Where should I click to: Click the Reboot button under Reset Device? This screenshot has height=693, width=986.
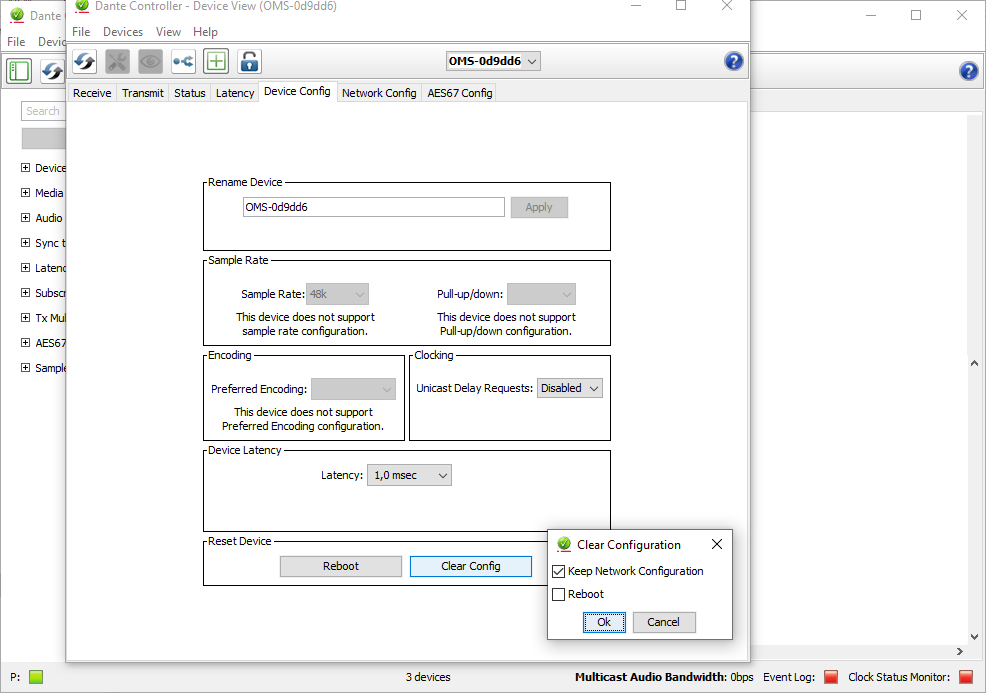tap(340, 566)
